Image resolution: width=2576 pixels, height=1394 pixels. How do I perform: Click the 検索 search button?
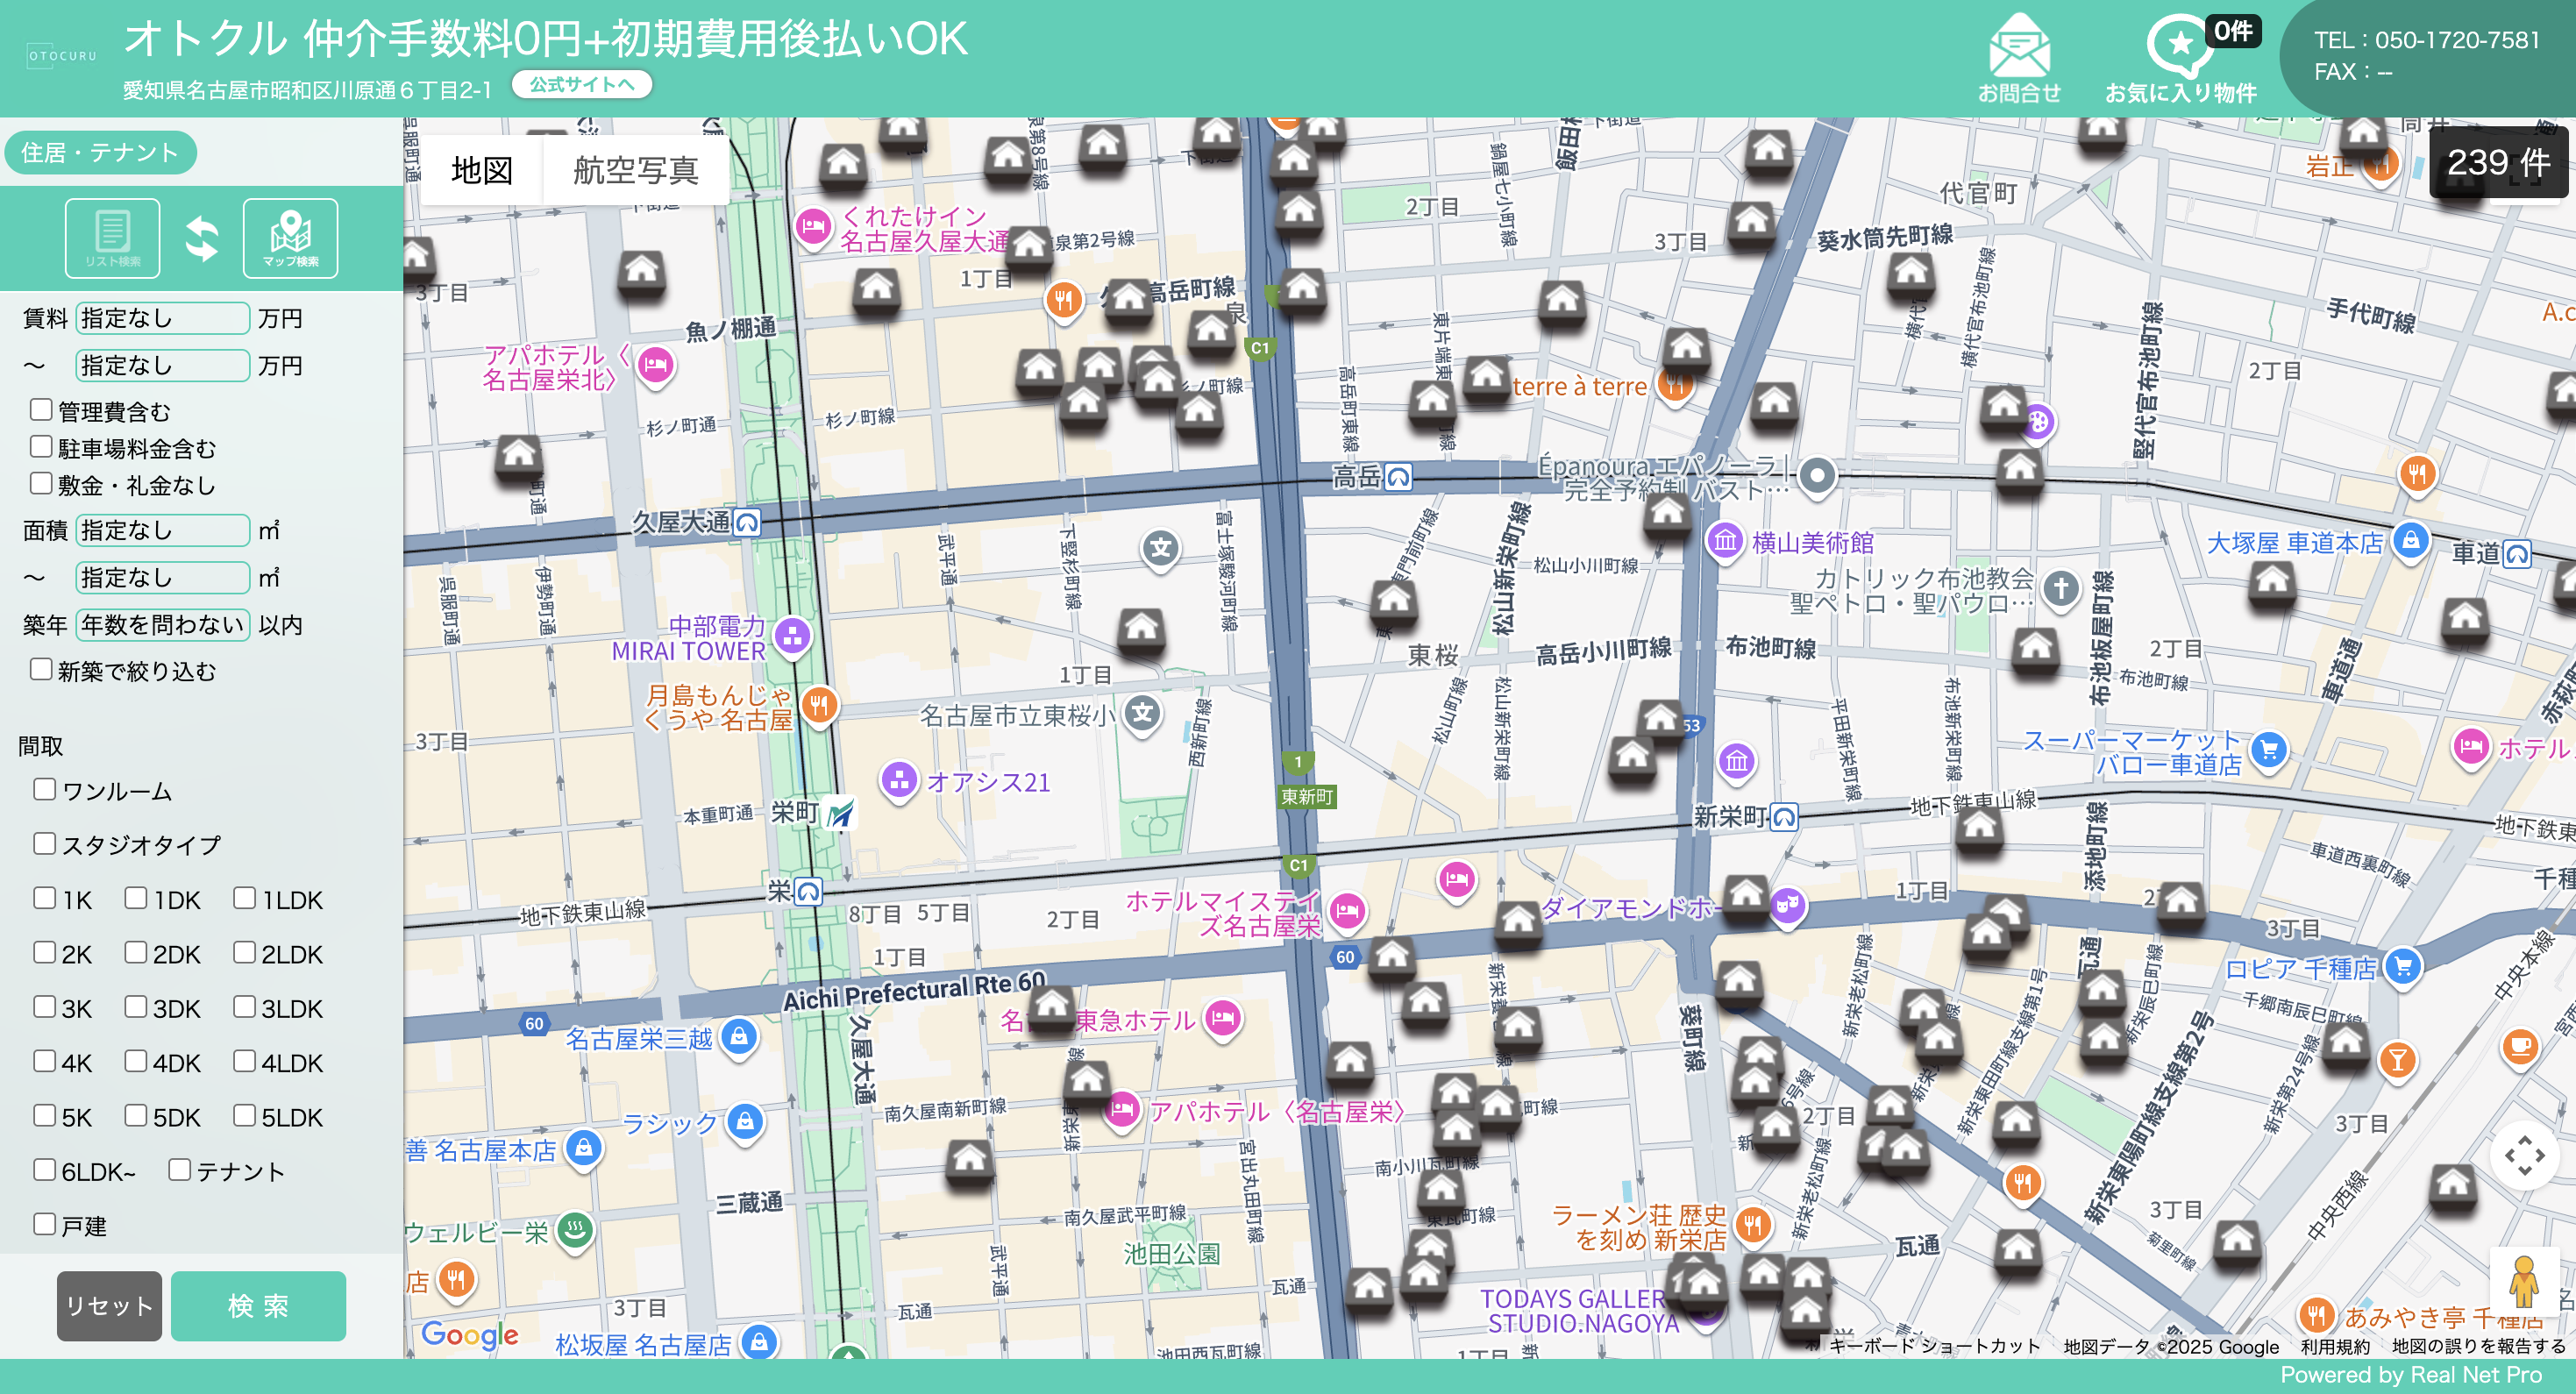258,1305
